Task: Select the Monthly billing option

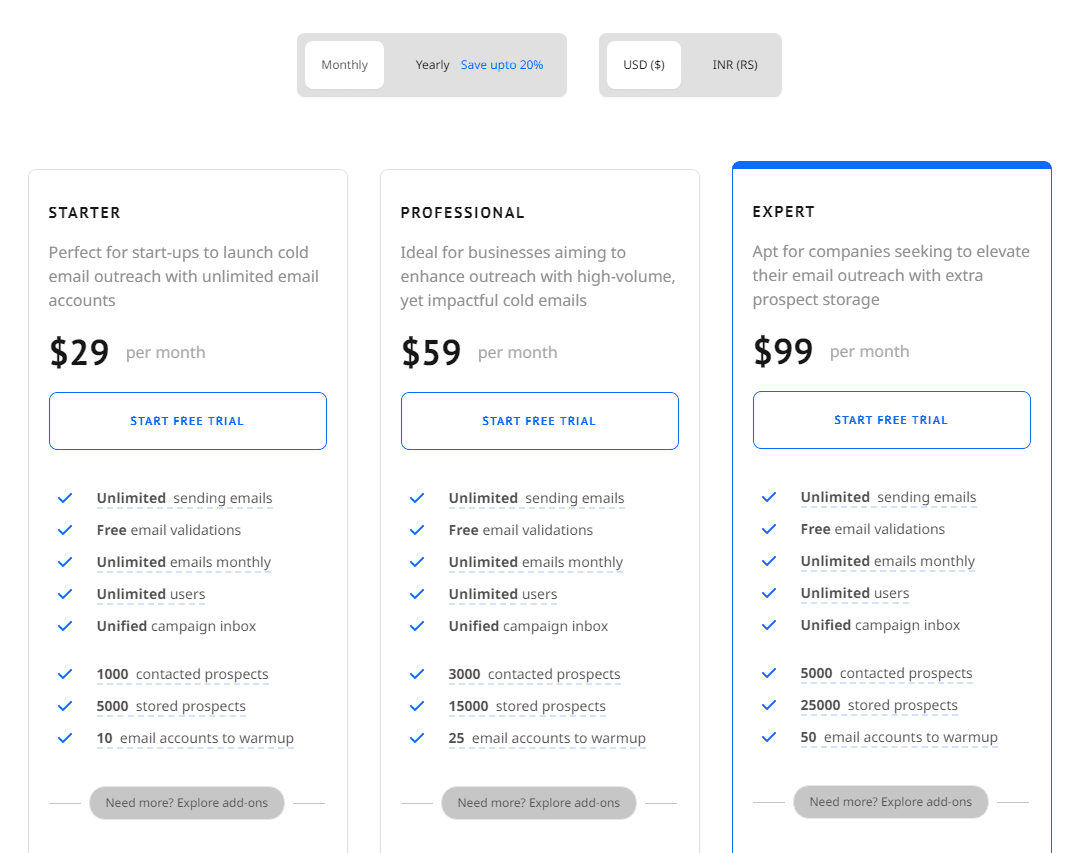Action: [344, 64]
